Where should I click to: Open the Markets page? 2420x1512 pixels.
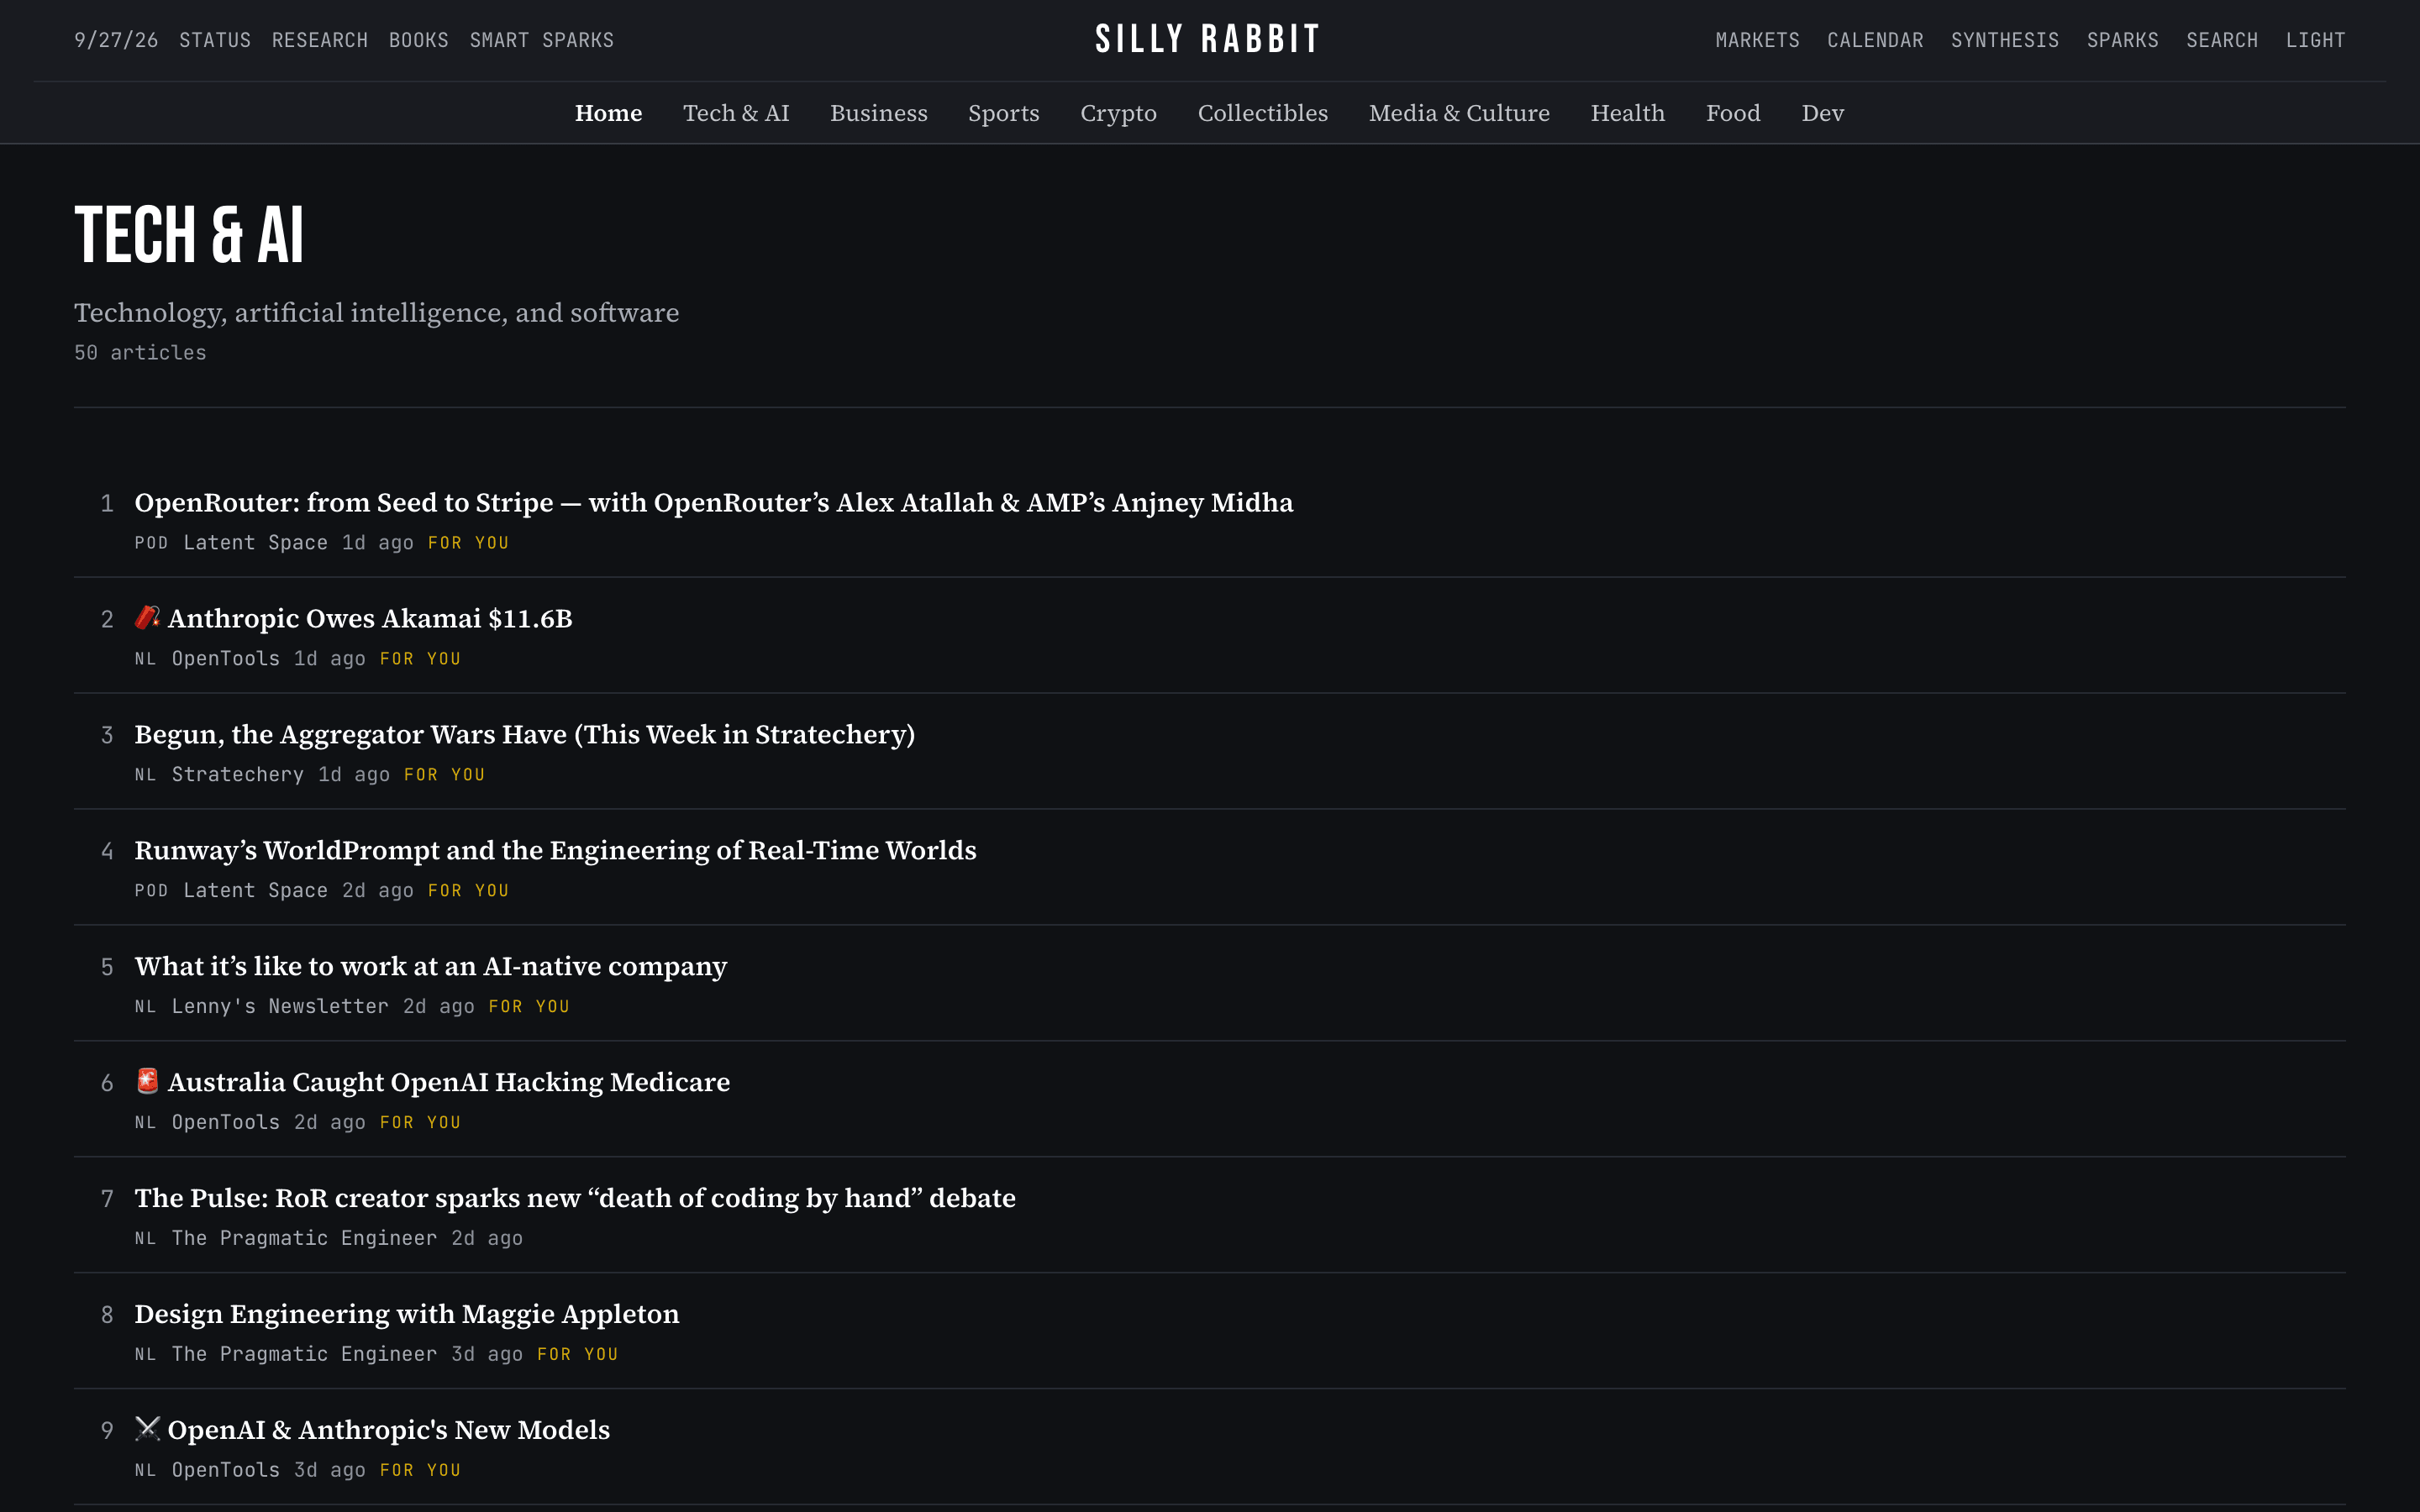[x=1757, y=40]
